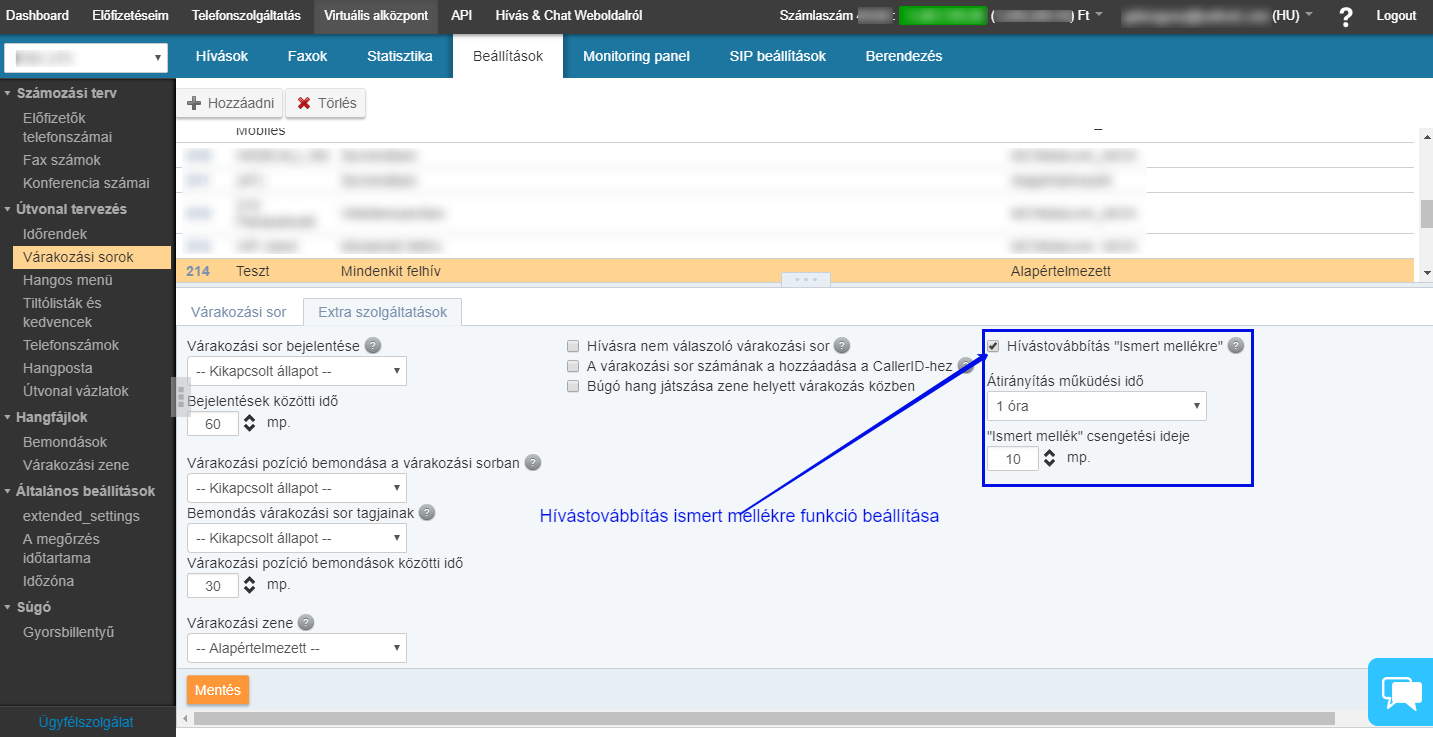The image size is (1433, 737).
Task: Click the help icon next to Bemondás várakozási sor tagjainak
Action: pos(427,513)
